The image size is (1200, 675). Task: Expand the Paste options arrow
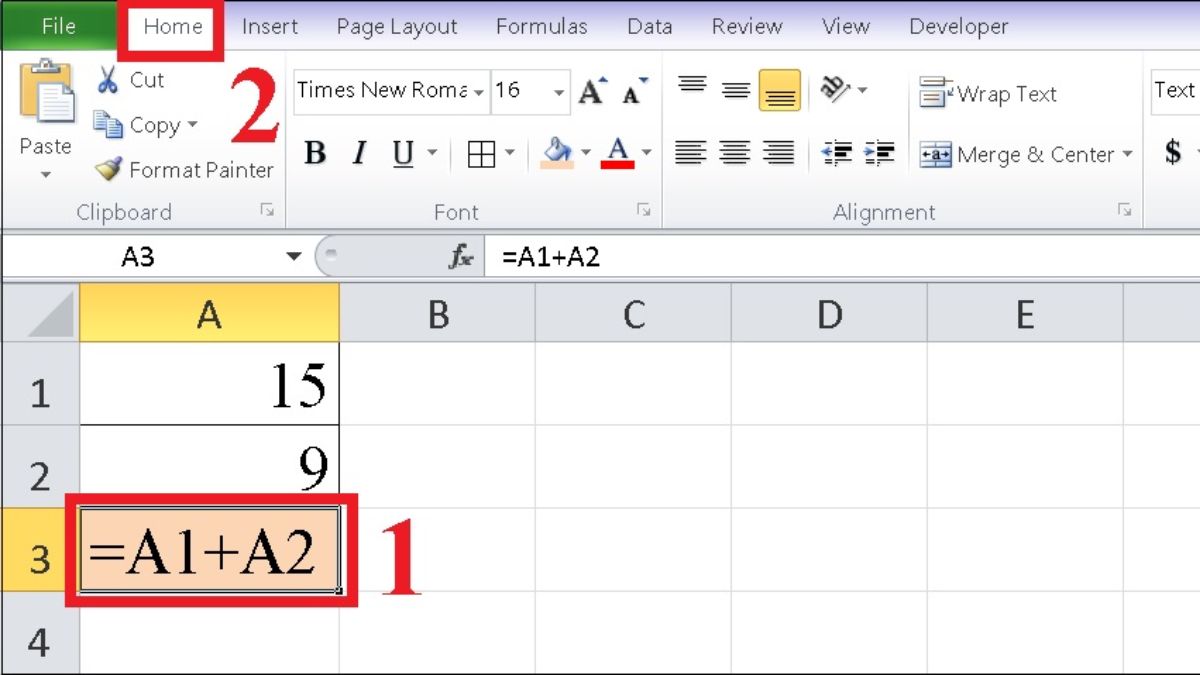pyautogui.click(x=45, y=175)
